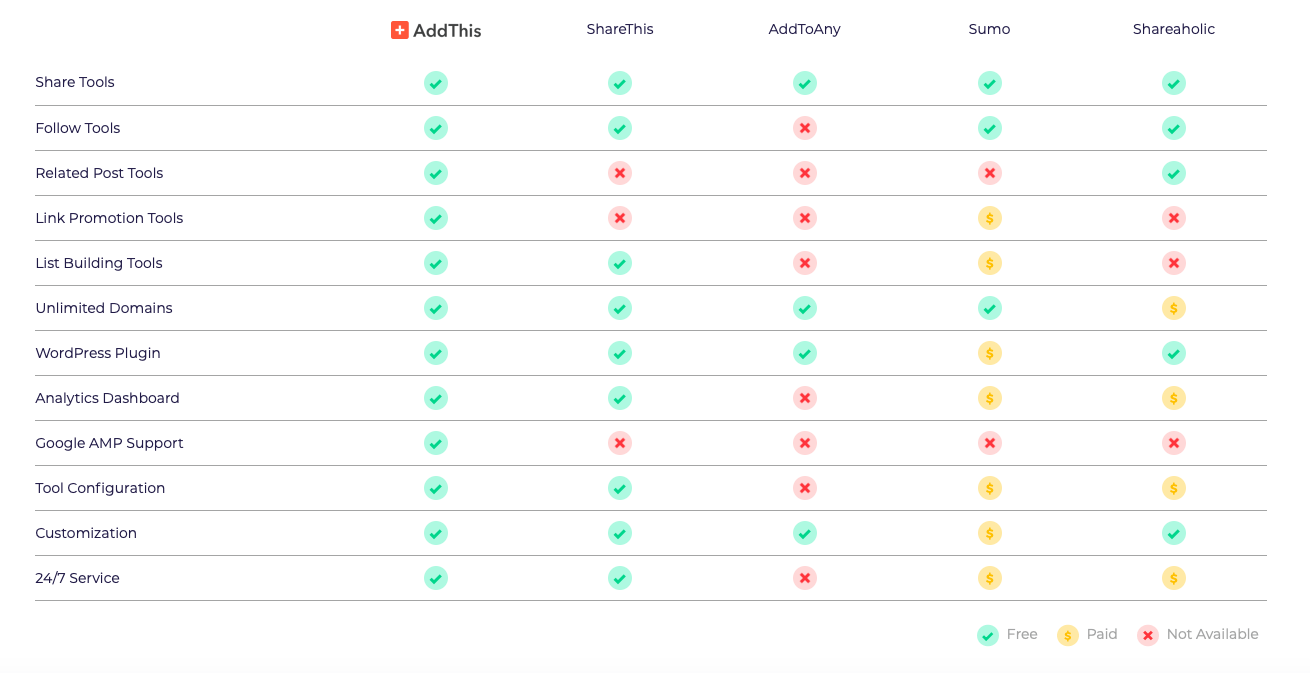Click Sumo Unlimited Domains check icon

tap(990, 308)
